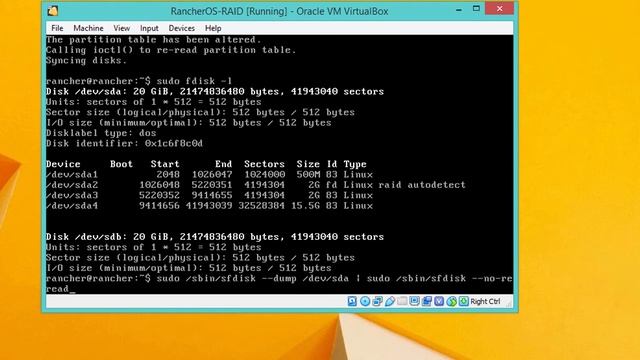
Task: Click the sfdisk --dump command line
Action: click(279, 283)
